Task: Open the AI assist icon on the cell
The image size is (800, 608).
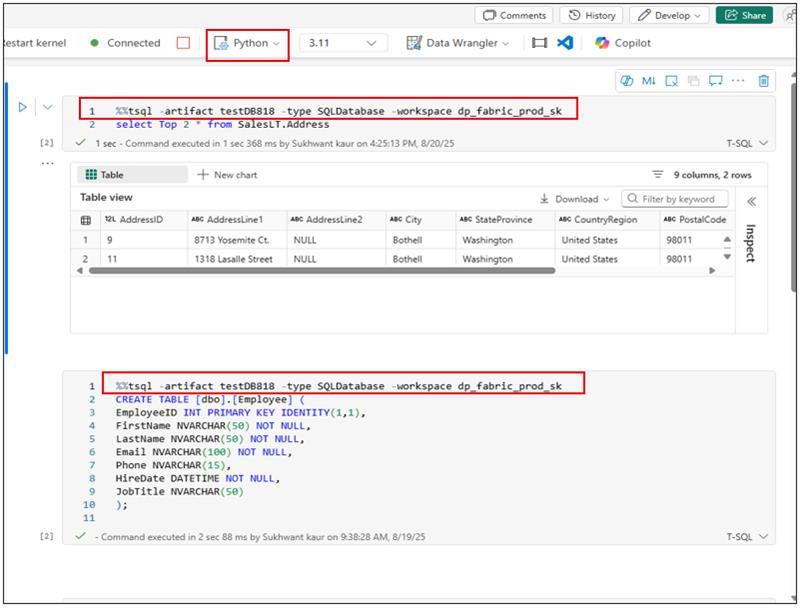Action: 627,82
